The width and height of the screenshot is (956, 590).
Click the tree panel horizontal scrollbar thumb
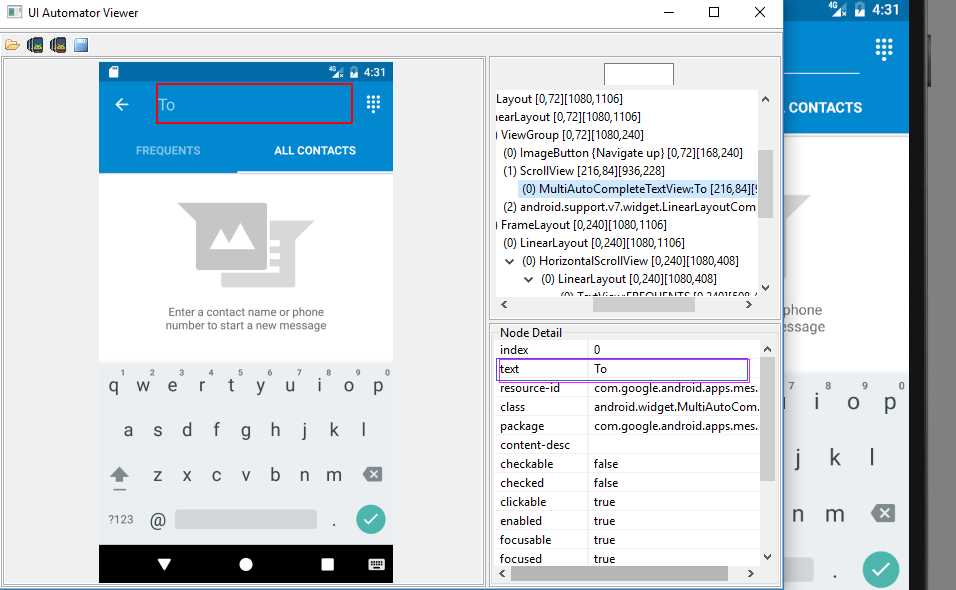(643, 305)
